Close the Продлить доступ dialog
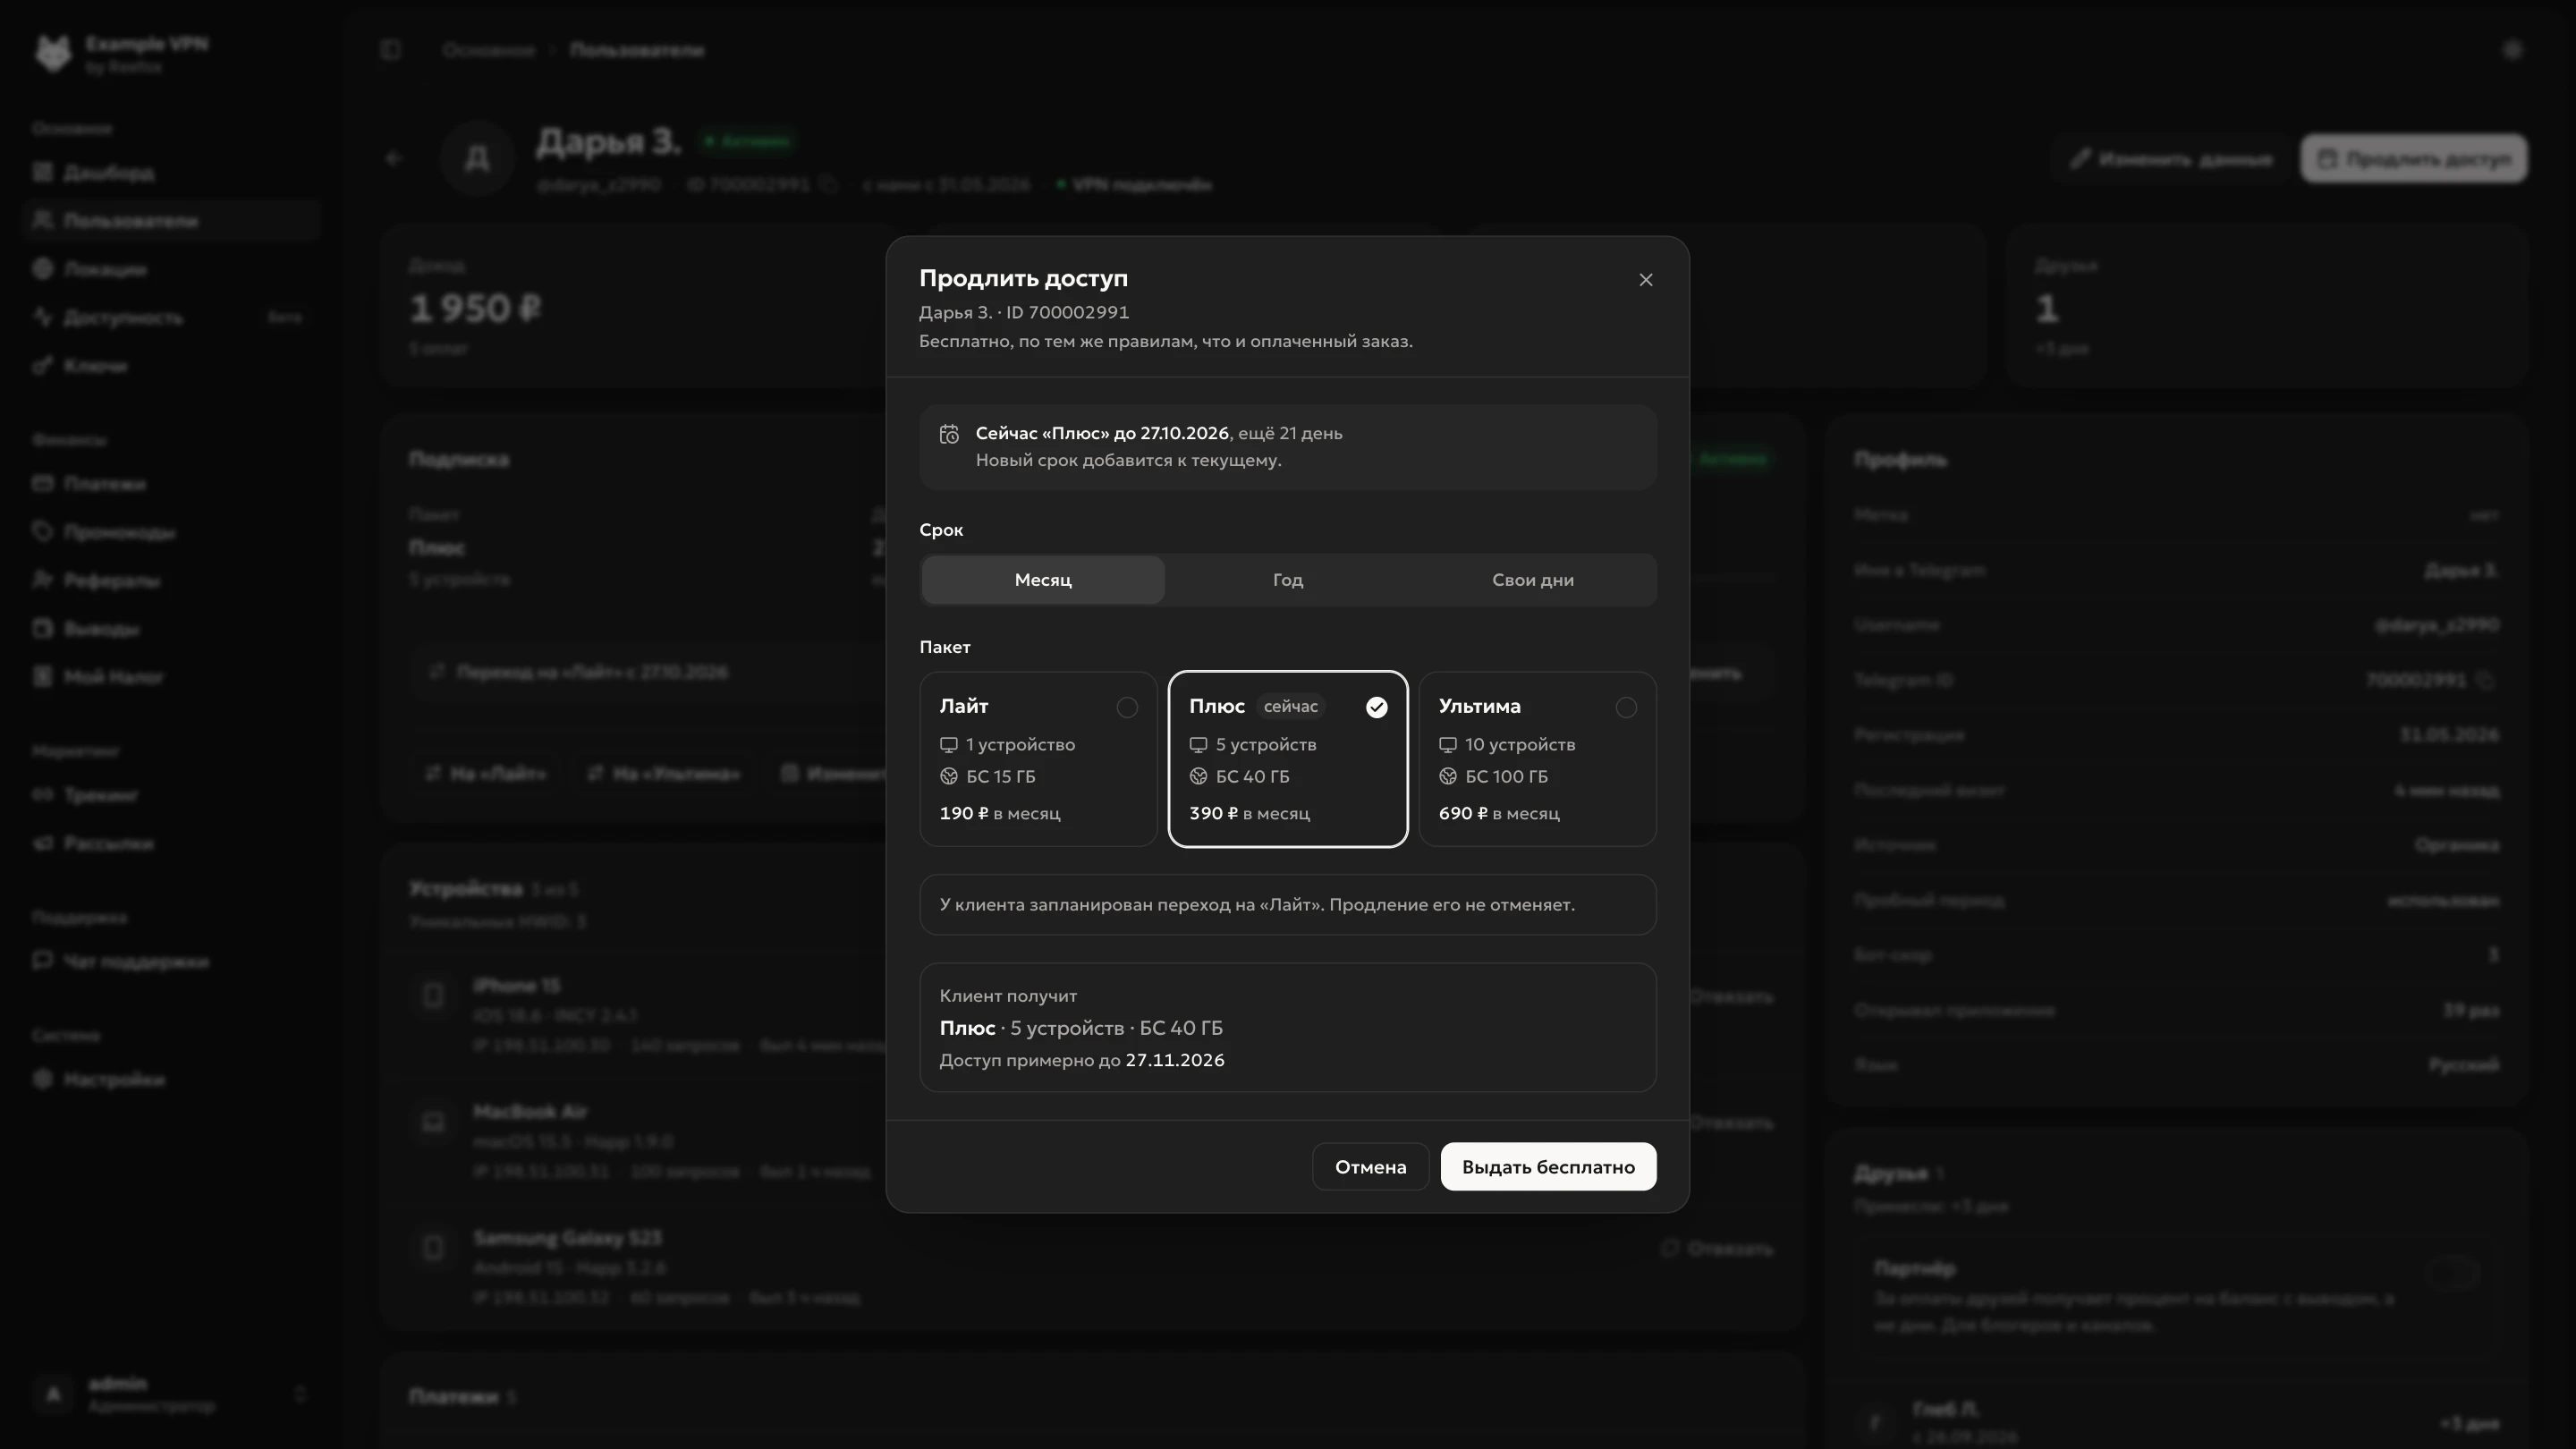The image size is (2576, 1449). [1646, 280]
